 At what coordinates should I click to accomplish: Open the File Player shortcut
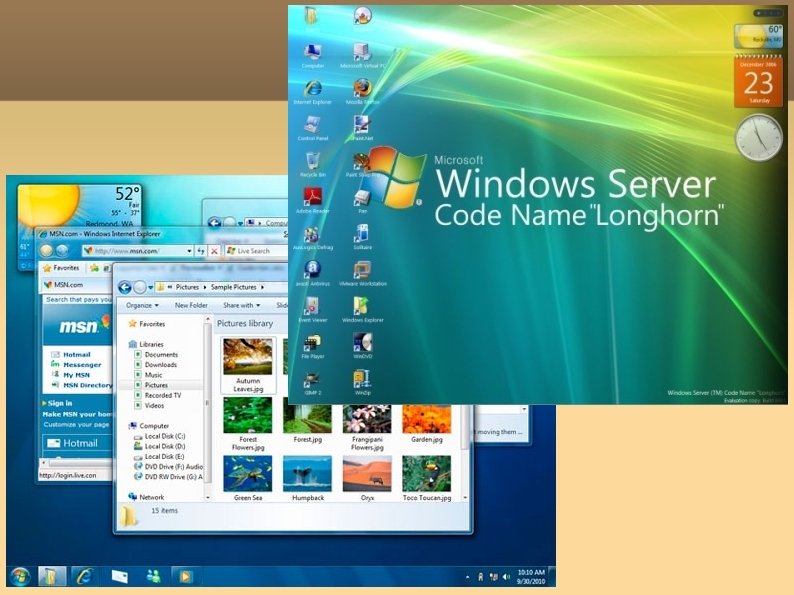coord(312,346)
